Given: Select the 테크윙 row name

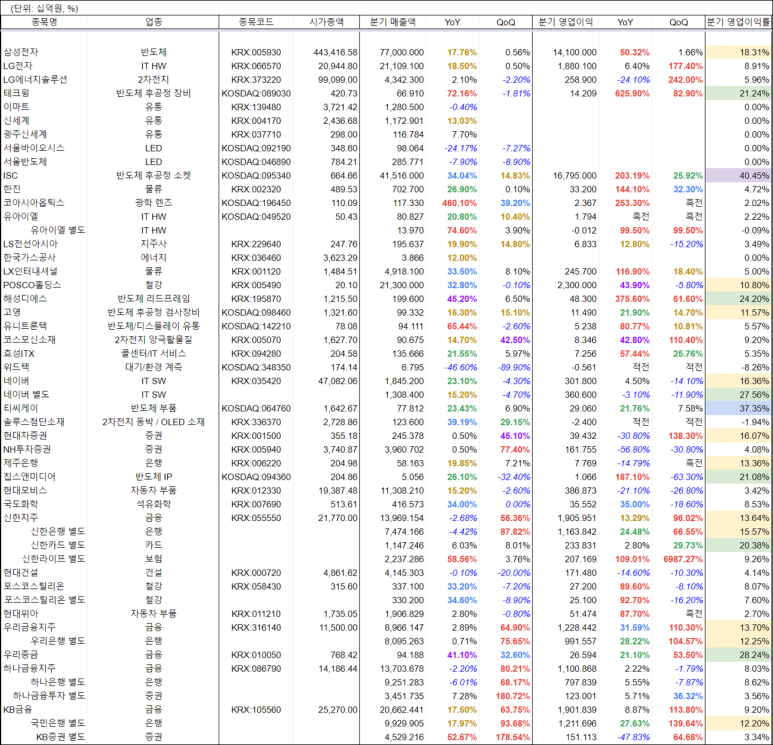Looking at the screenshot, I should click(x=16, y=93).
